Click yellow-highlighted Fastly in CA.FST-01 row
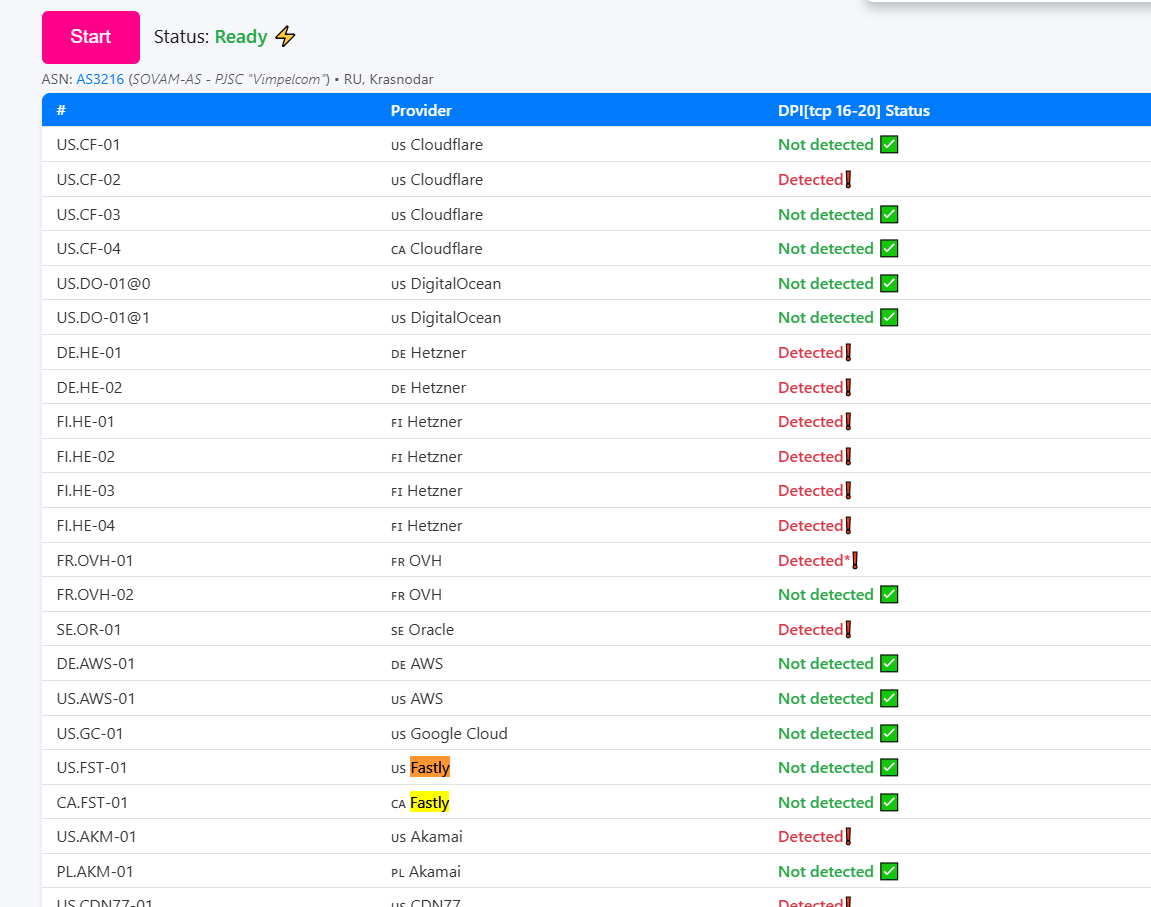Viewport: 1151px width, 907px height. pyautogui.click(x=429, y=803)
